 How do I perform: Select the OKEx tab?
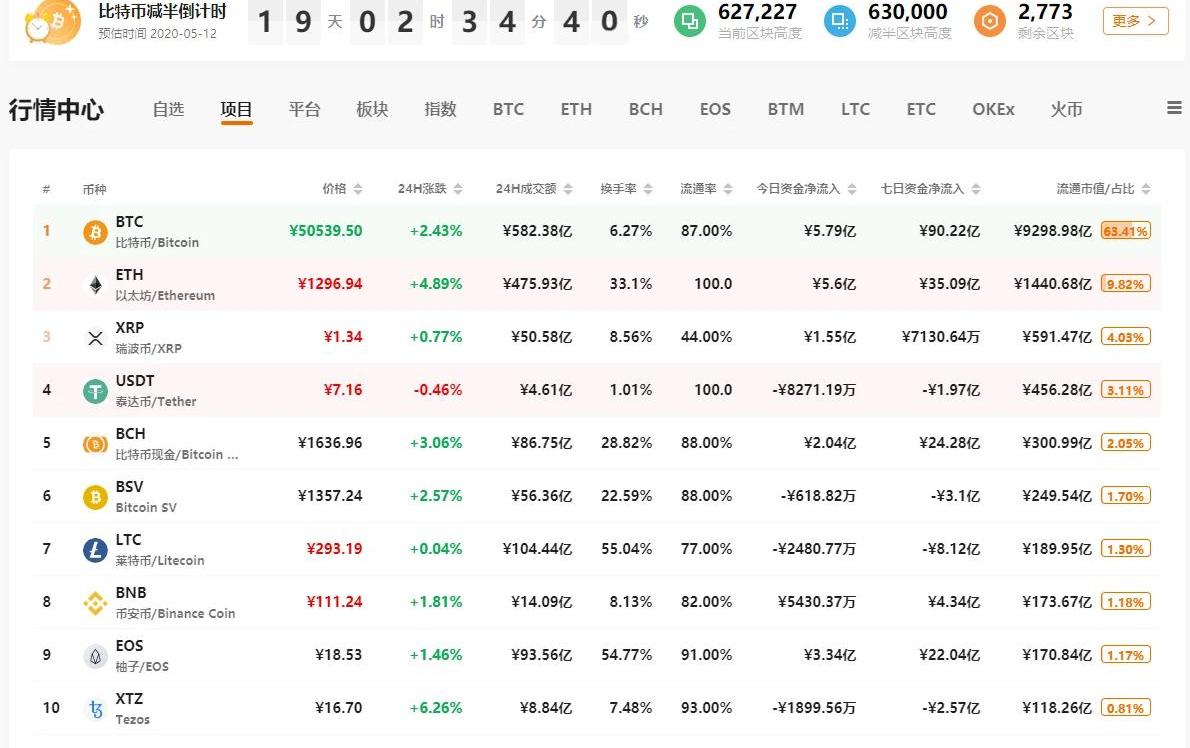click(992, 109)
